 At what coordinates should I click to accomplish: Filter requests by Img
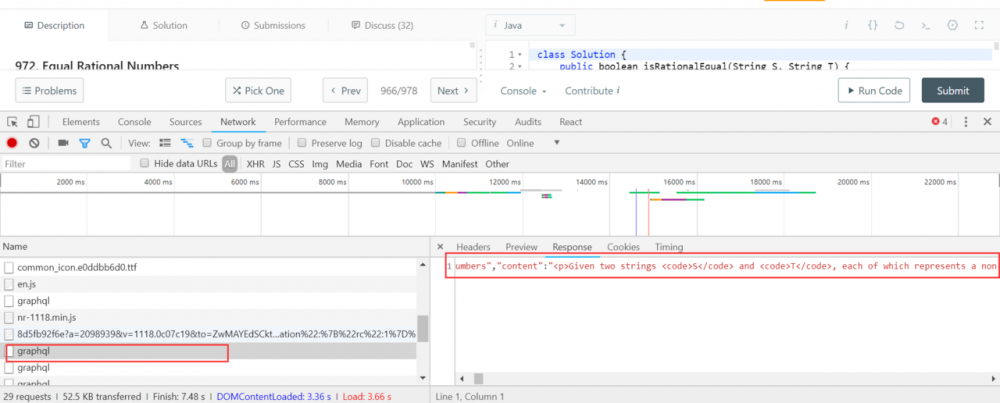pyautogui.click(x=320, y=164)
